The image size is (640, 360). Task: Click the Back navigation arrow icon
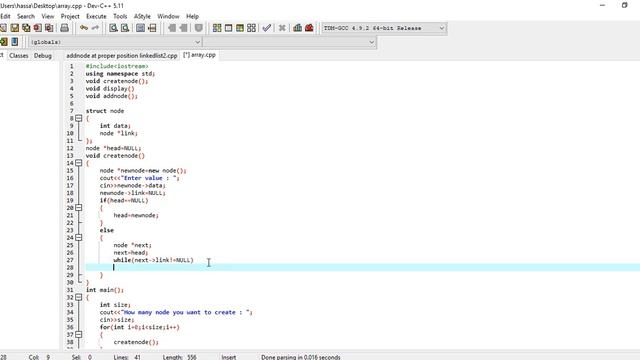coord(172,28)
